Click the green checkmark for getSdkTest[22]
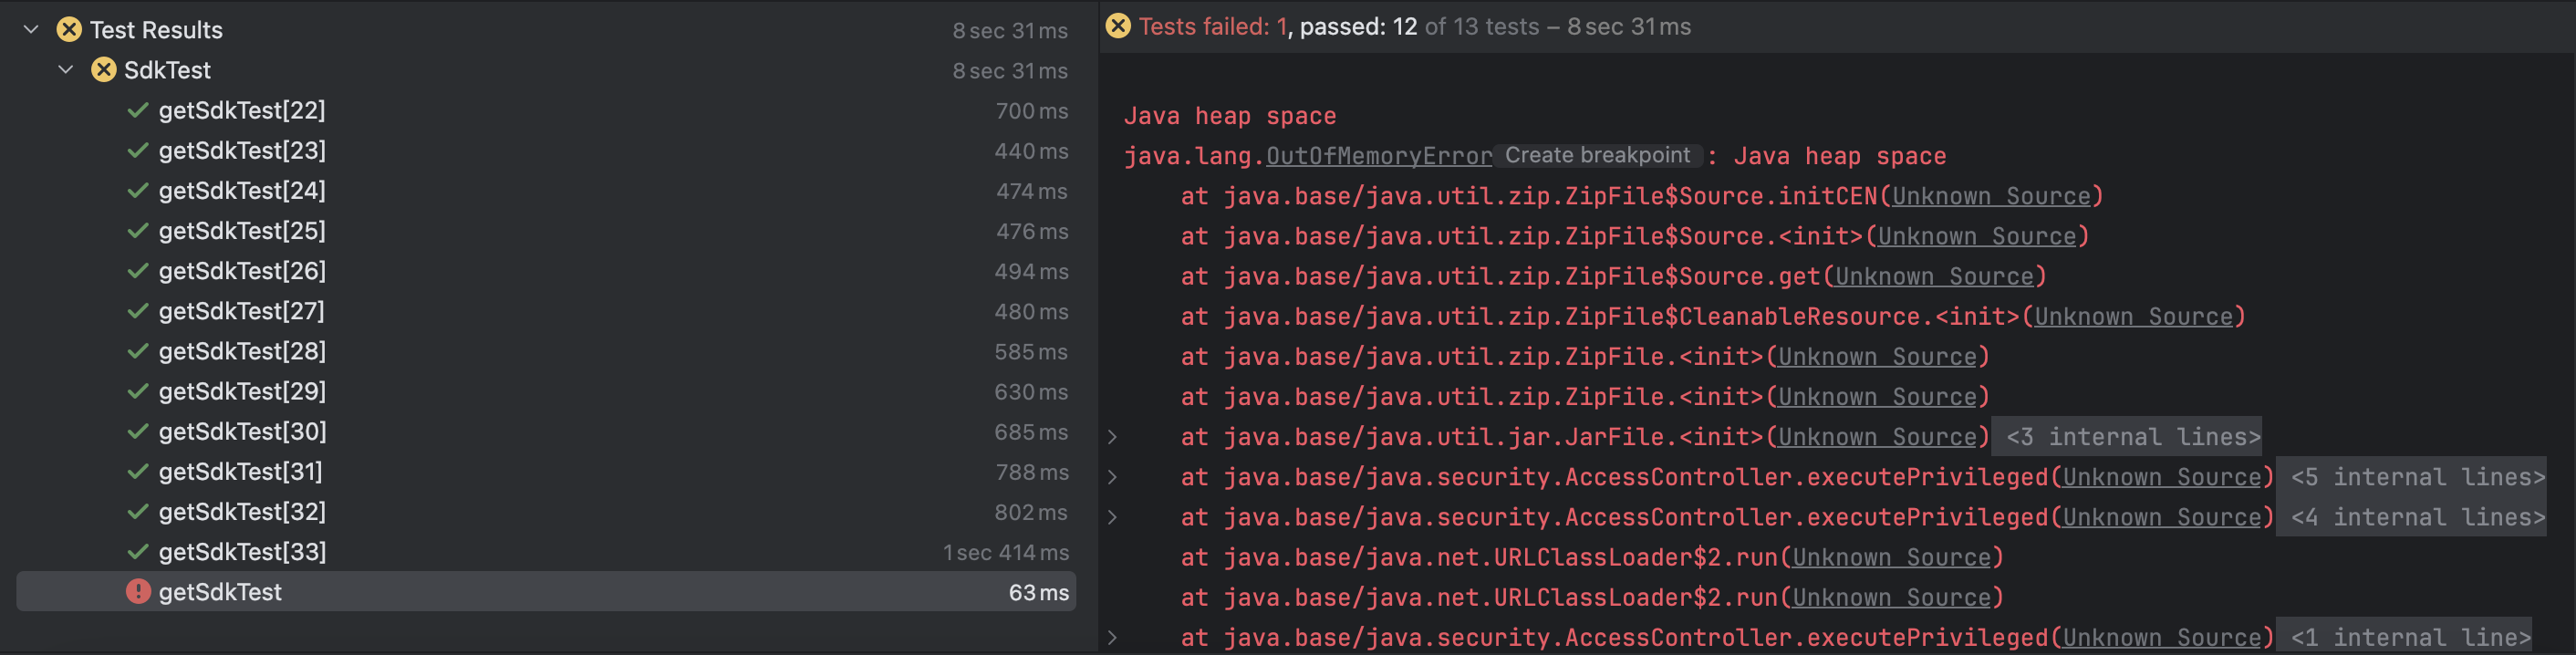The height and width of the screenshot is (655, 2576). click(138, 110)
